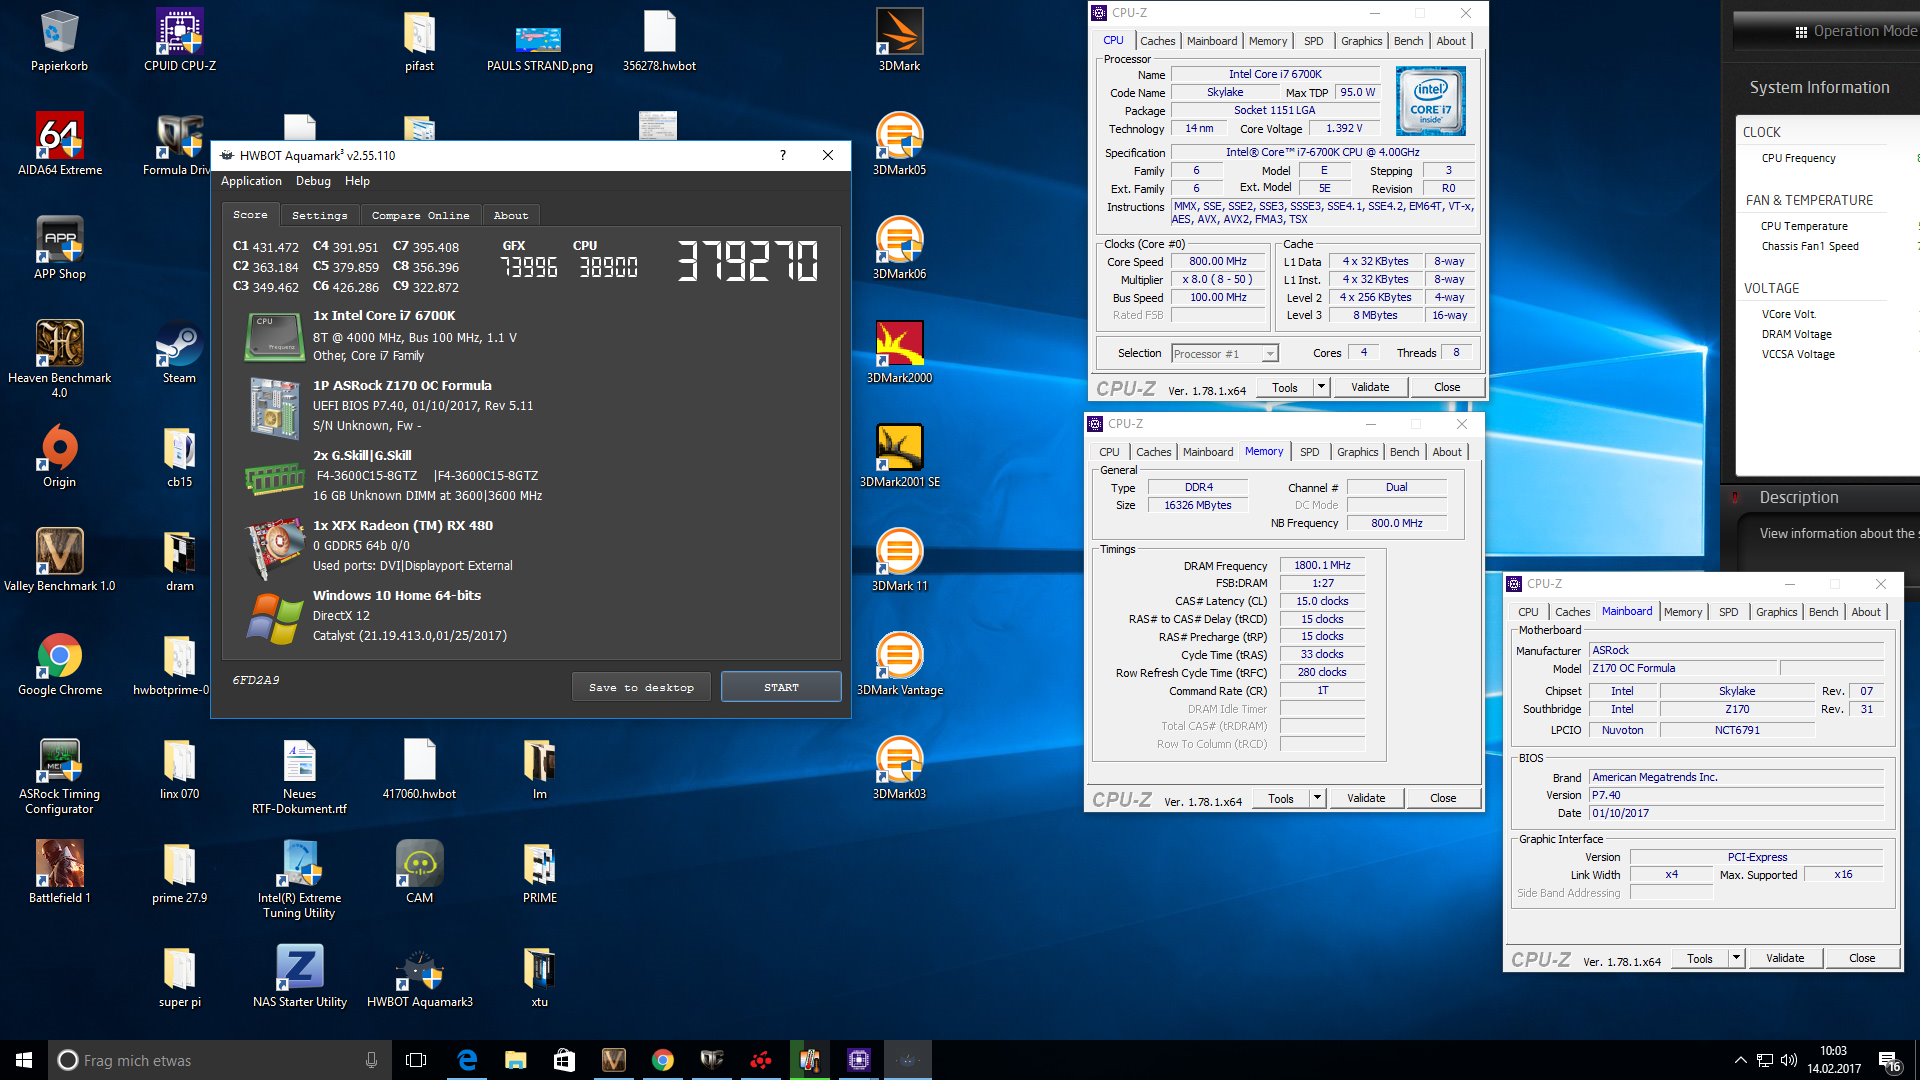
Task: Open NAS Starter Utility shortcut
Action: click(300, 977)
